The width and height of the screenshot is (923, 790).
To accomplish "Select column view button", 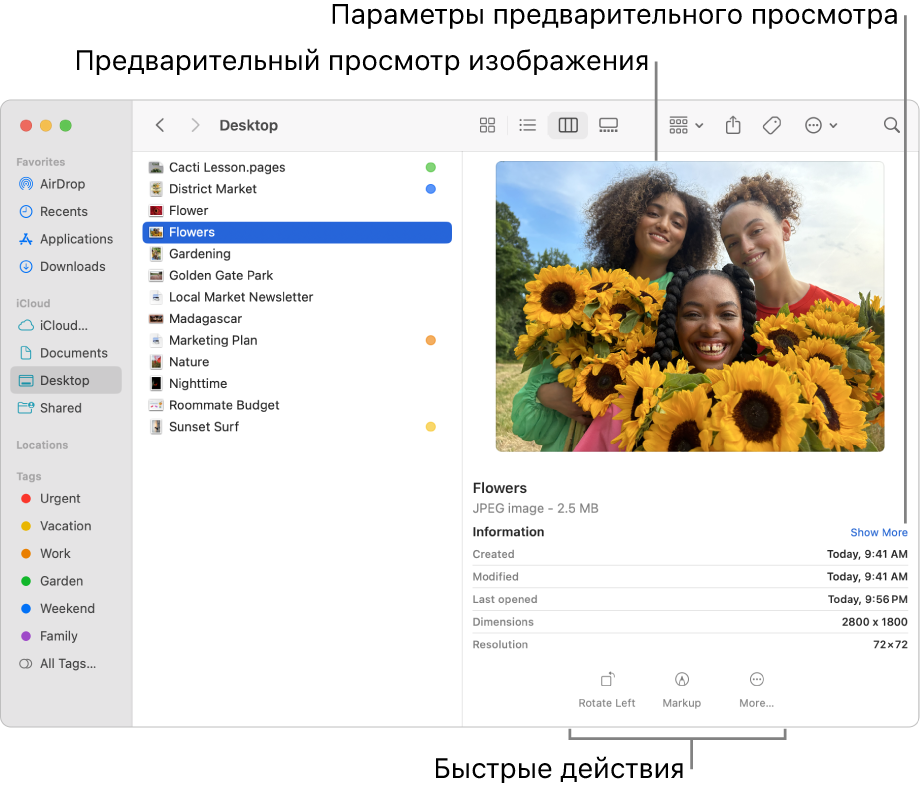I will pos(568,125).
